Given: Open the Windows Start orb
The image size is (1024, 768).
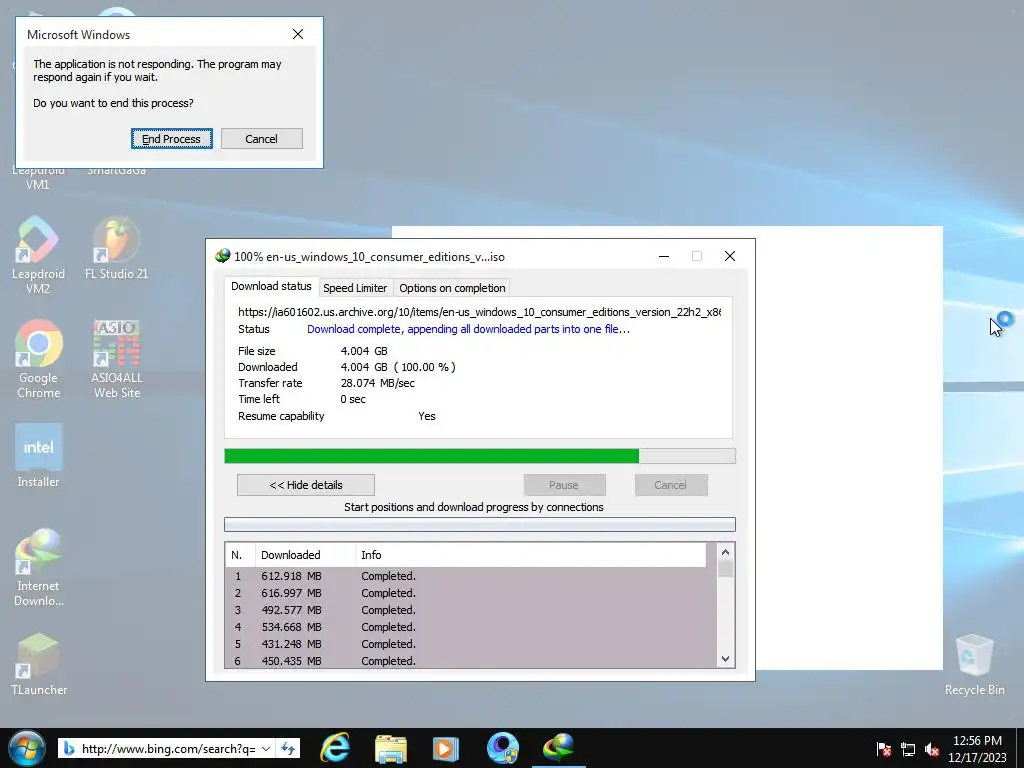Looking at the screenshot, I should click(x=26, y=748).
